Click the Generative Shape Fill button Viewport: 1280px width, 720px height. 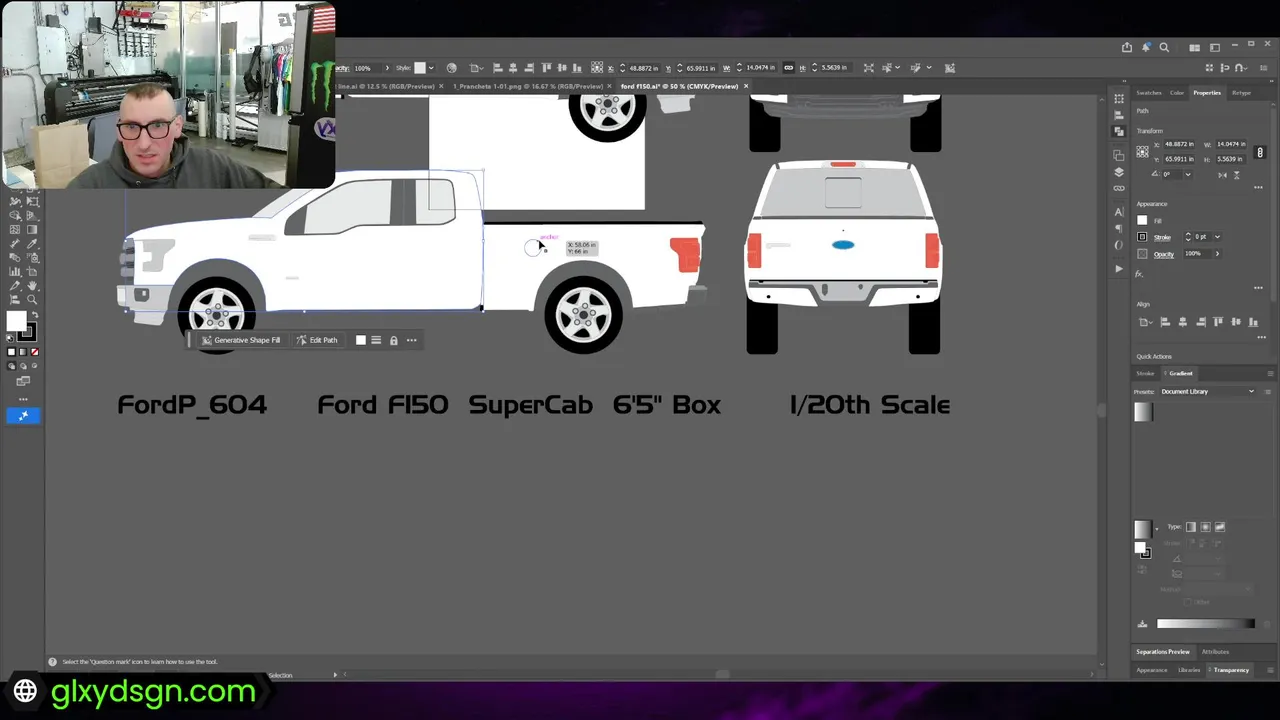(240, 340)
